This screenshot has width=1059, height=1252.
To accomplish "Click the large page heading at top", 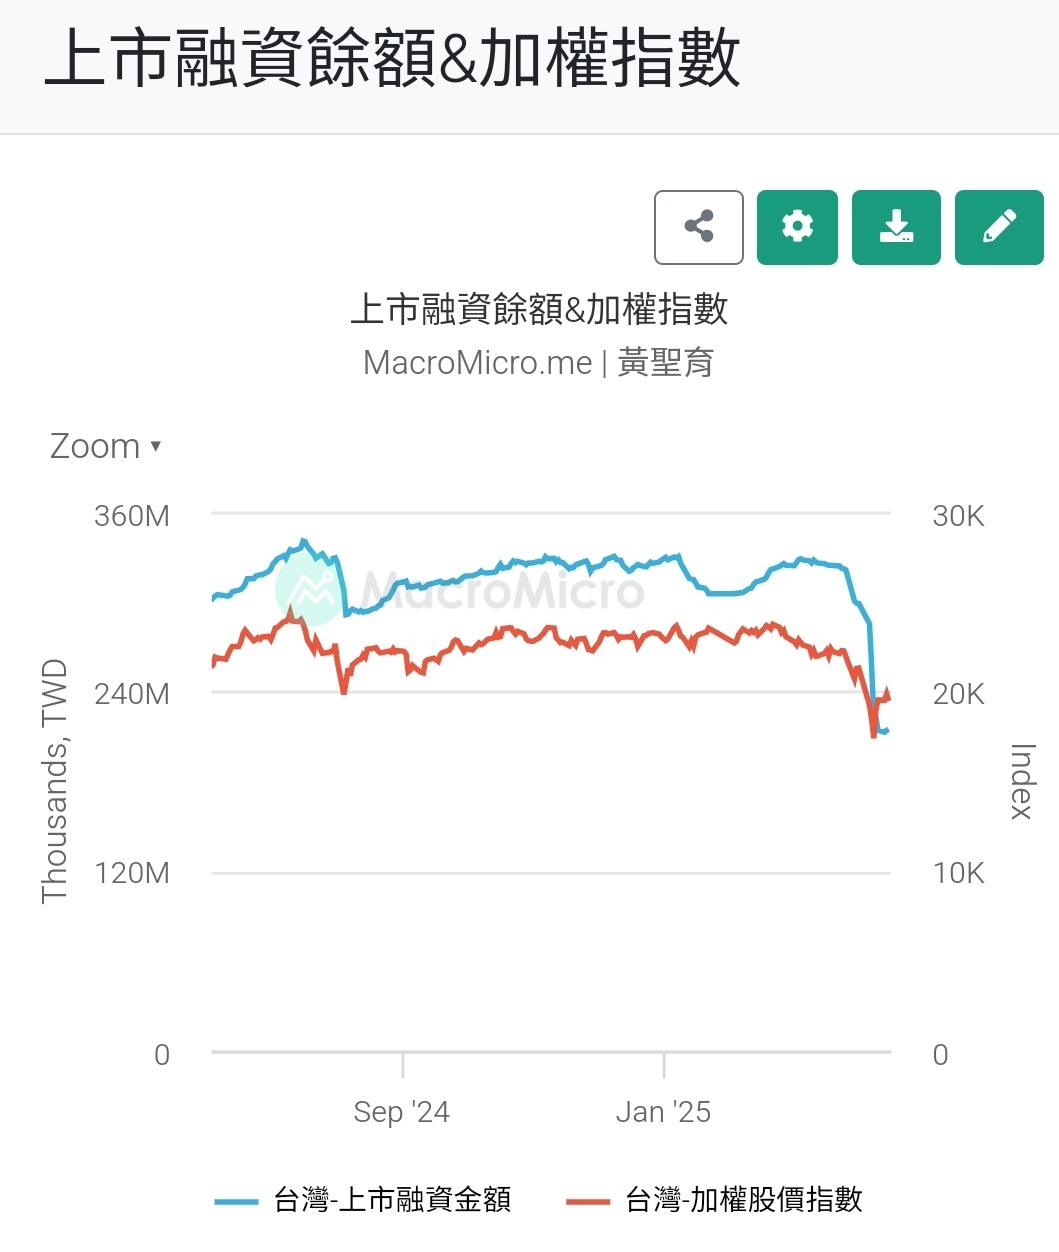I will (x=392, y=60).
